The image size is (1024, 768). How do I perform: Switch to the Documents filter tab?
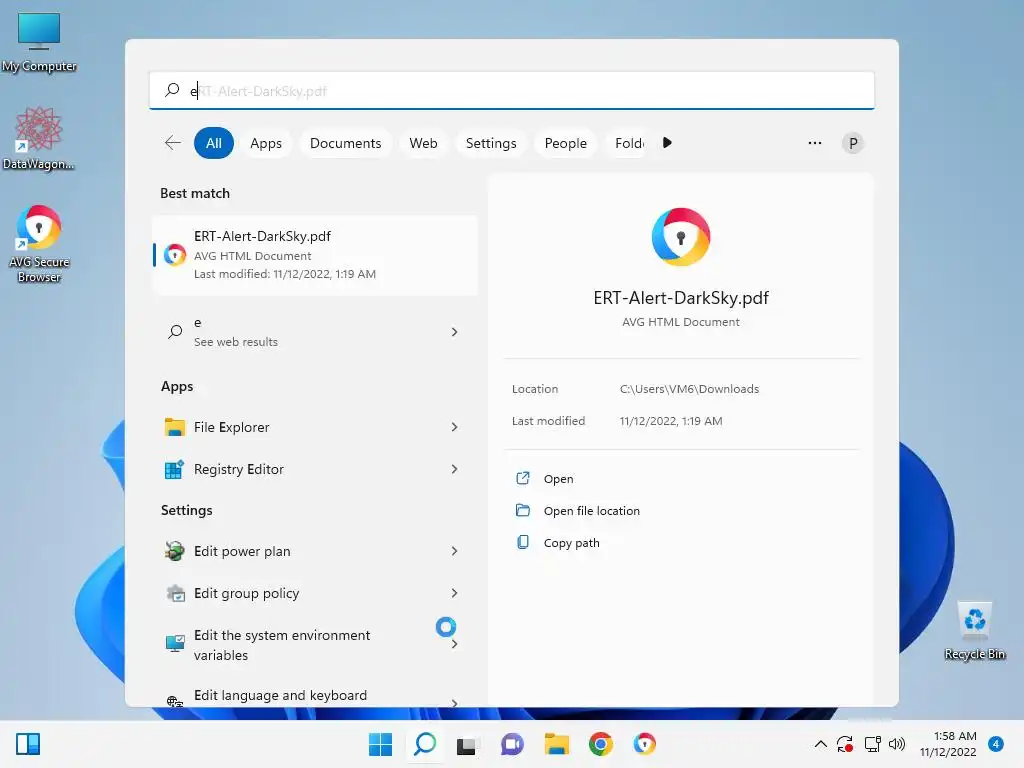345,143
